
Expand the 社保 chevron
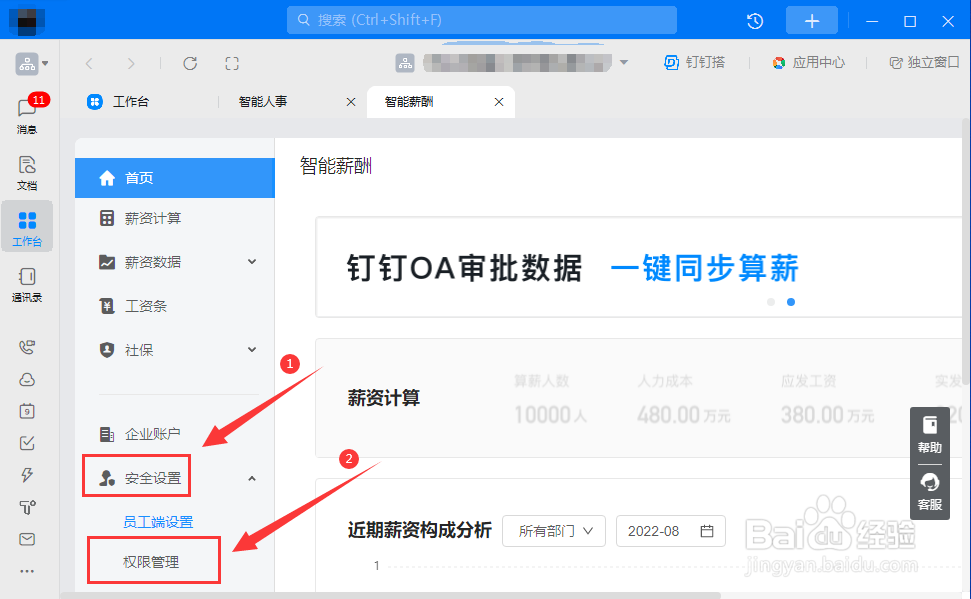(252, 349)
